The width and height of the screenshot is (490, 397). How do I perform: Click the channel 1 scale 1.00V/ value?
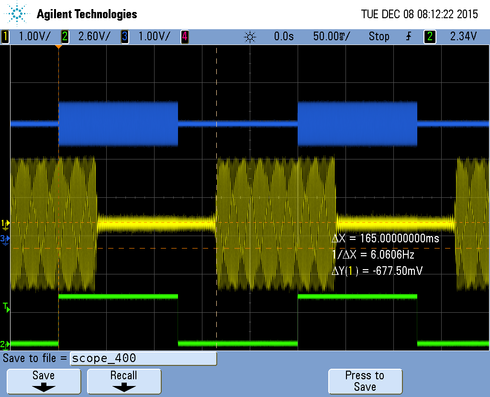[34, 36]
